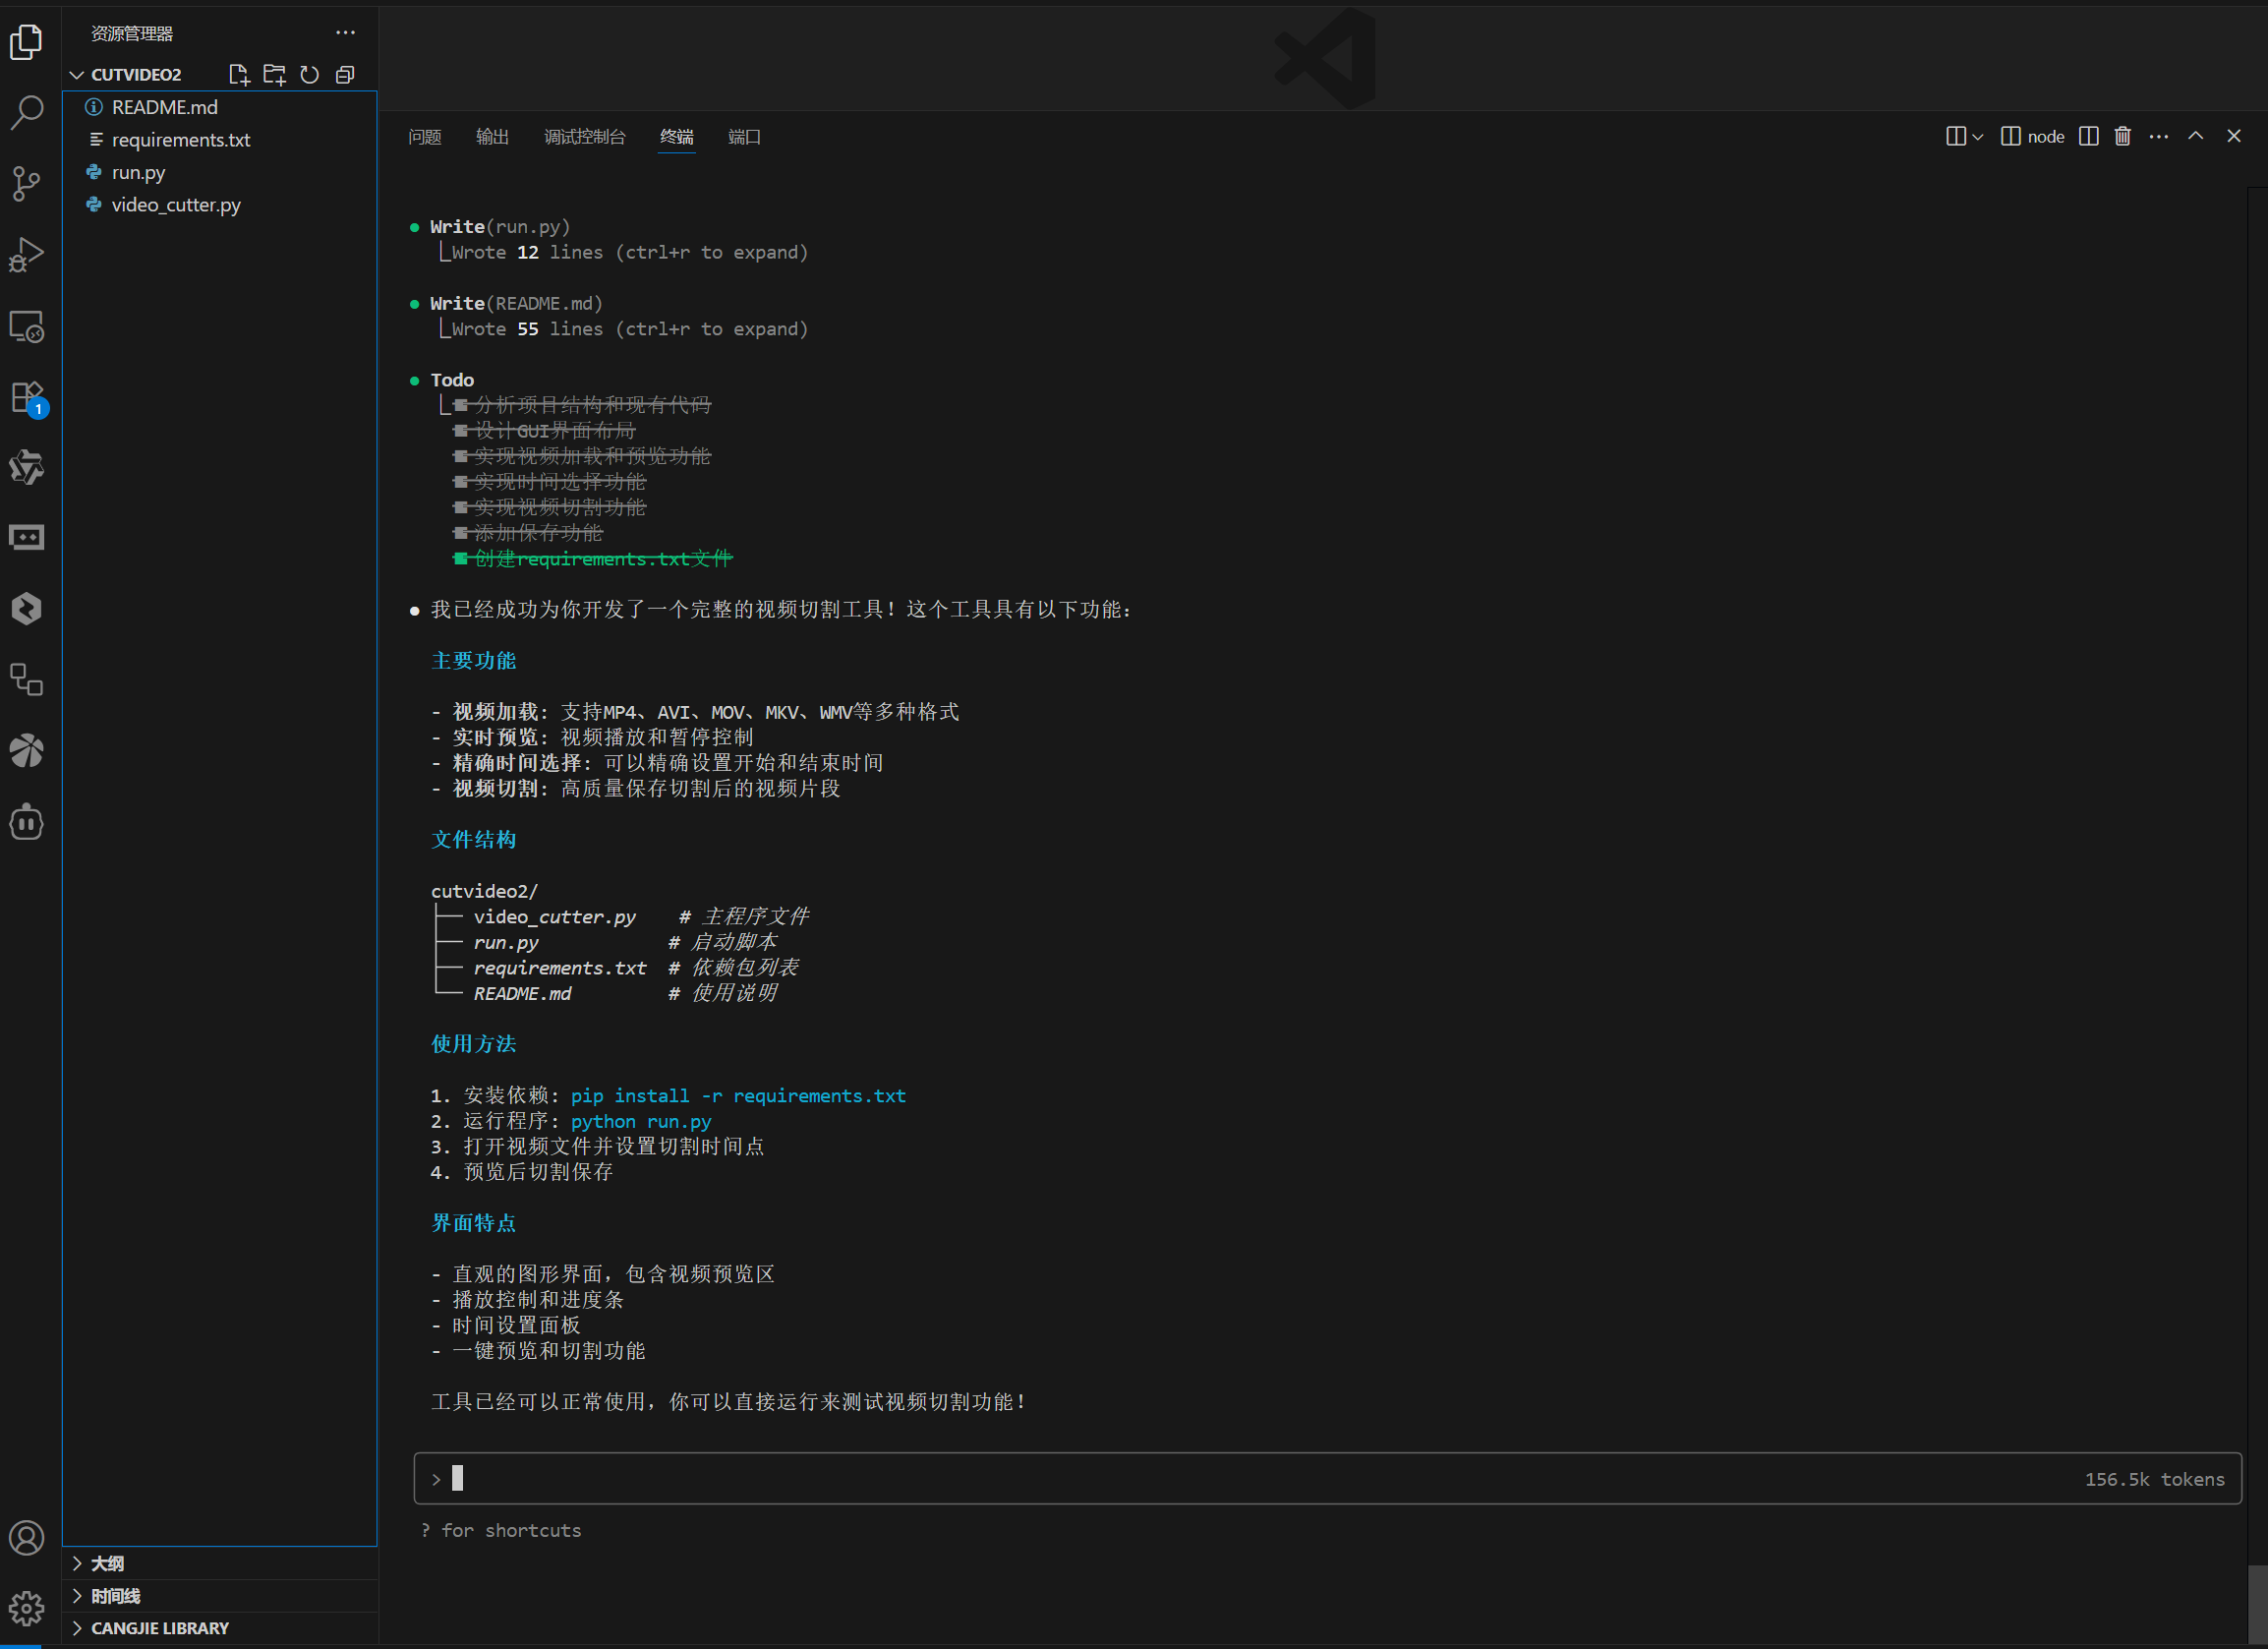2268x1649 pixels.
Task: Click New Folder icon in explorer header
Action: coord(274,75)
